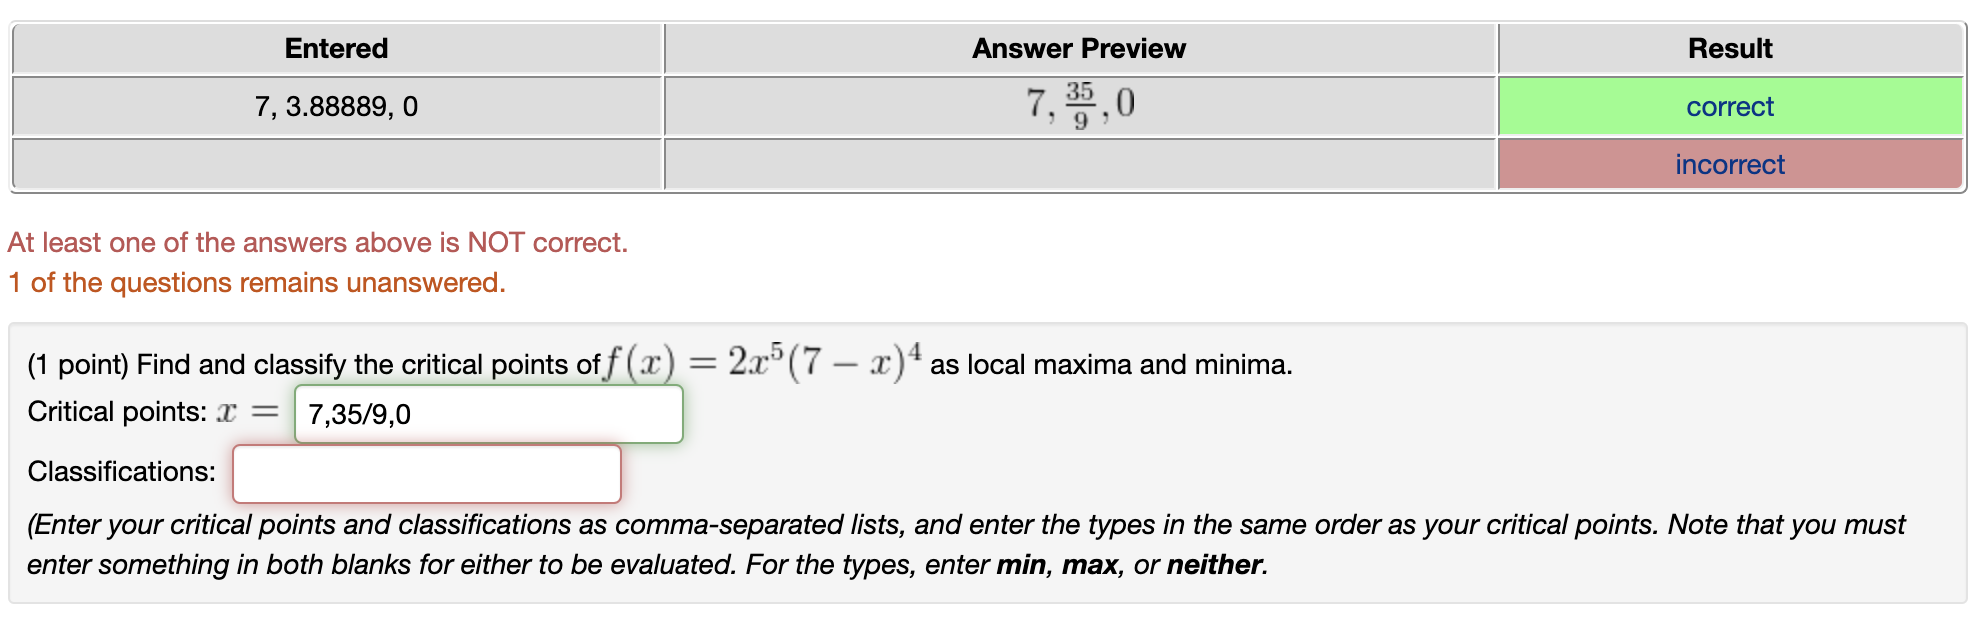Click the Classifications label
Image resolution: width=1982 pixels, height=626 pixels.
pos(120,471)
